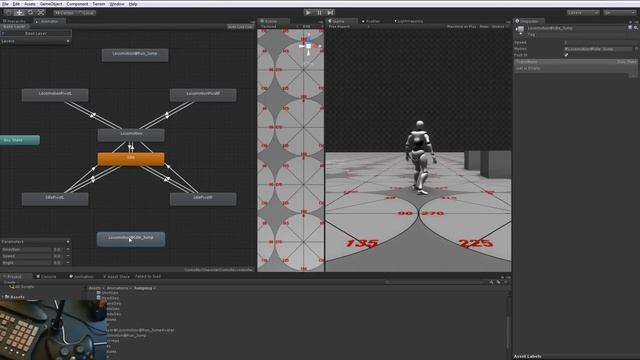Remove the Angle parameter with its minus

point(68,262)
